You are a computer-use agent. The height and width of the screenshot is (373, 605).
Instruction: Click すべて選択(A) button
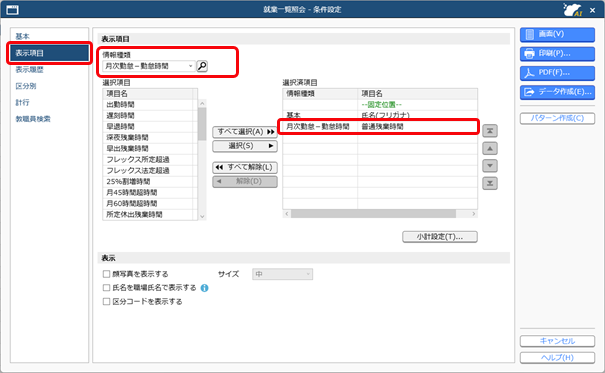pyautogui.click(x=245, y=132)
